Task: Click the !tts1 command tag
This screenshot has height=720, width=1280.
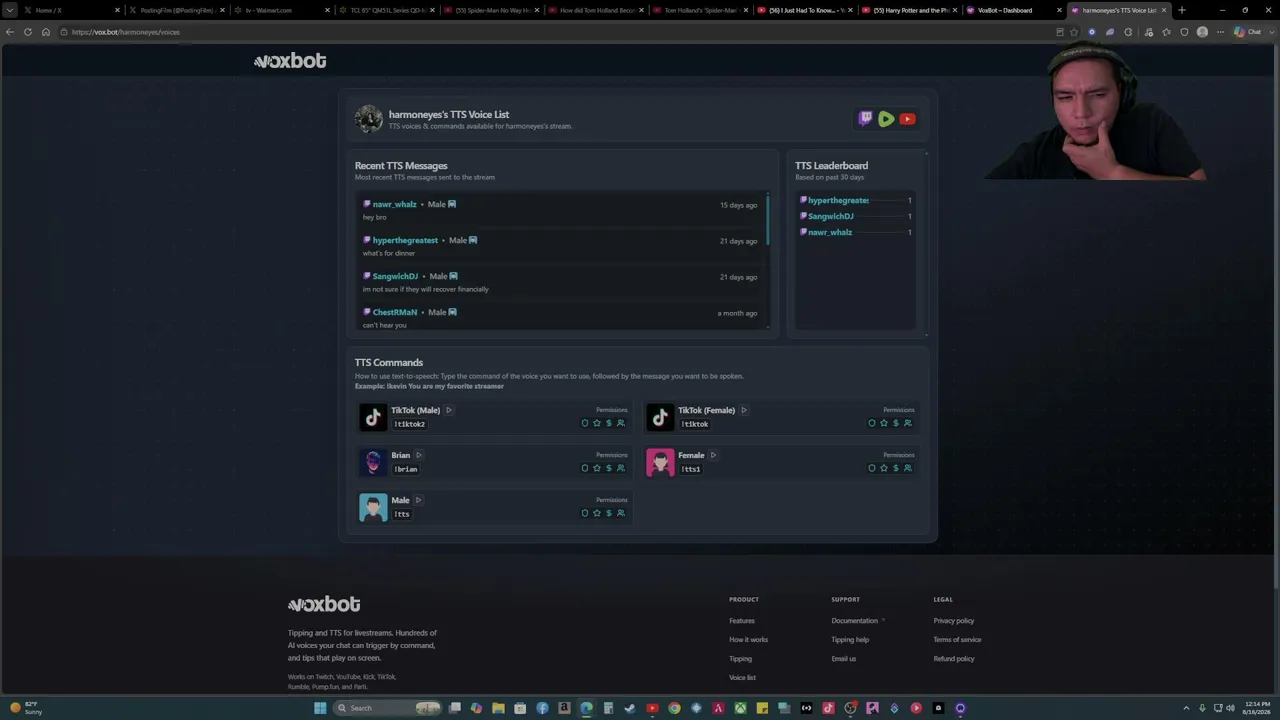Action: [690, 469]
